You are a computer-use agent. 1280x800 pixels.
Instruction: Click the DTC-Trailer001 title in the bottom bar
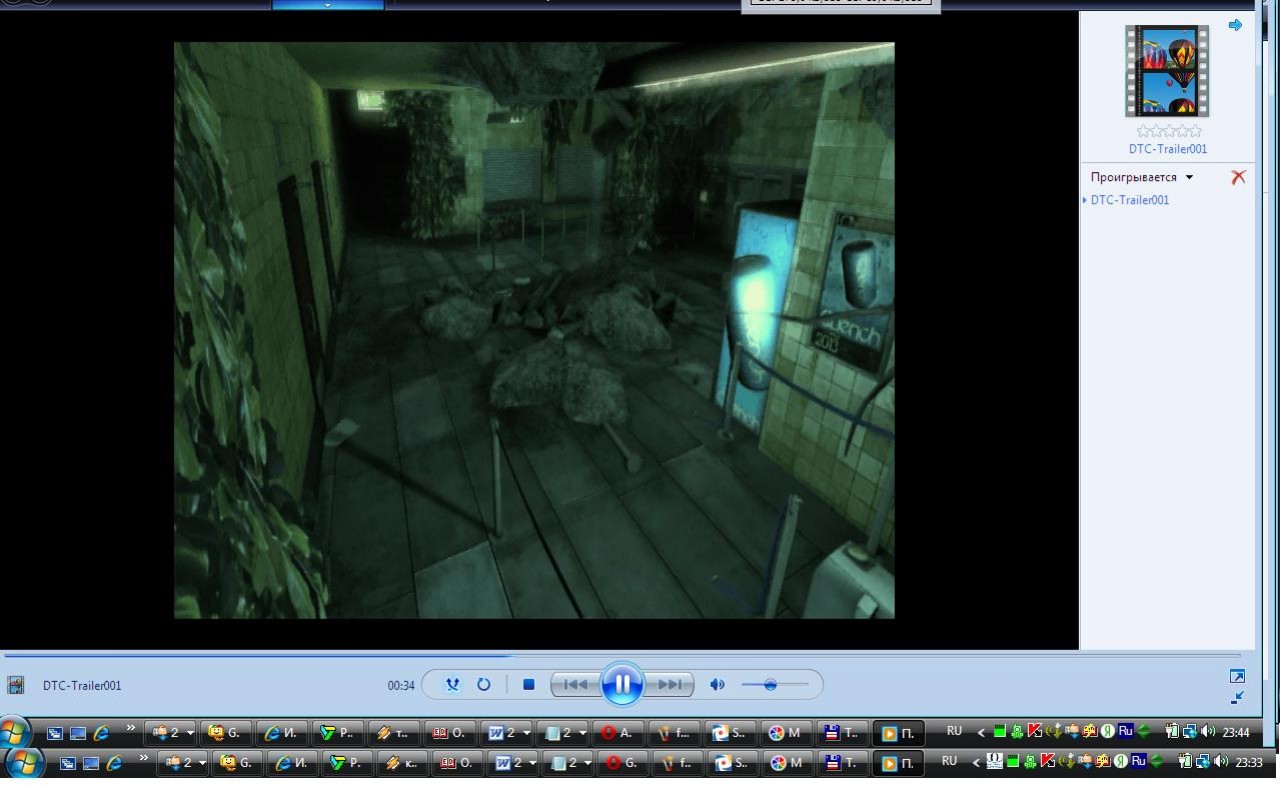click(82, 686)
